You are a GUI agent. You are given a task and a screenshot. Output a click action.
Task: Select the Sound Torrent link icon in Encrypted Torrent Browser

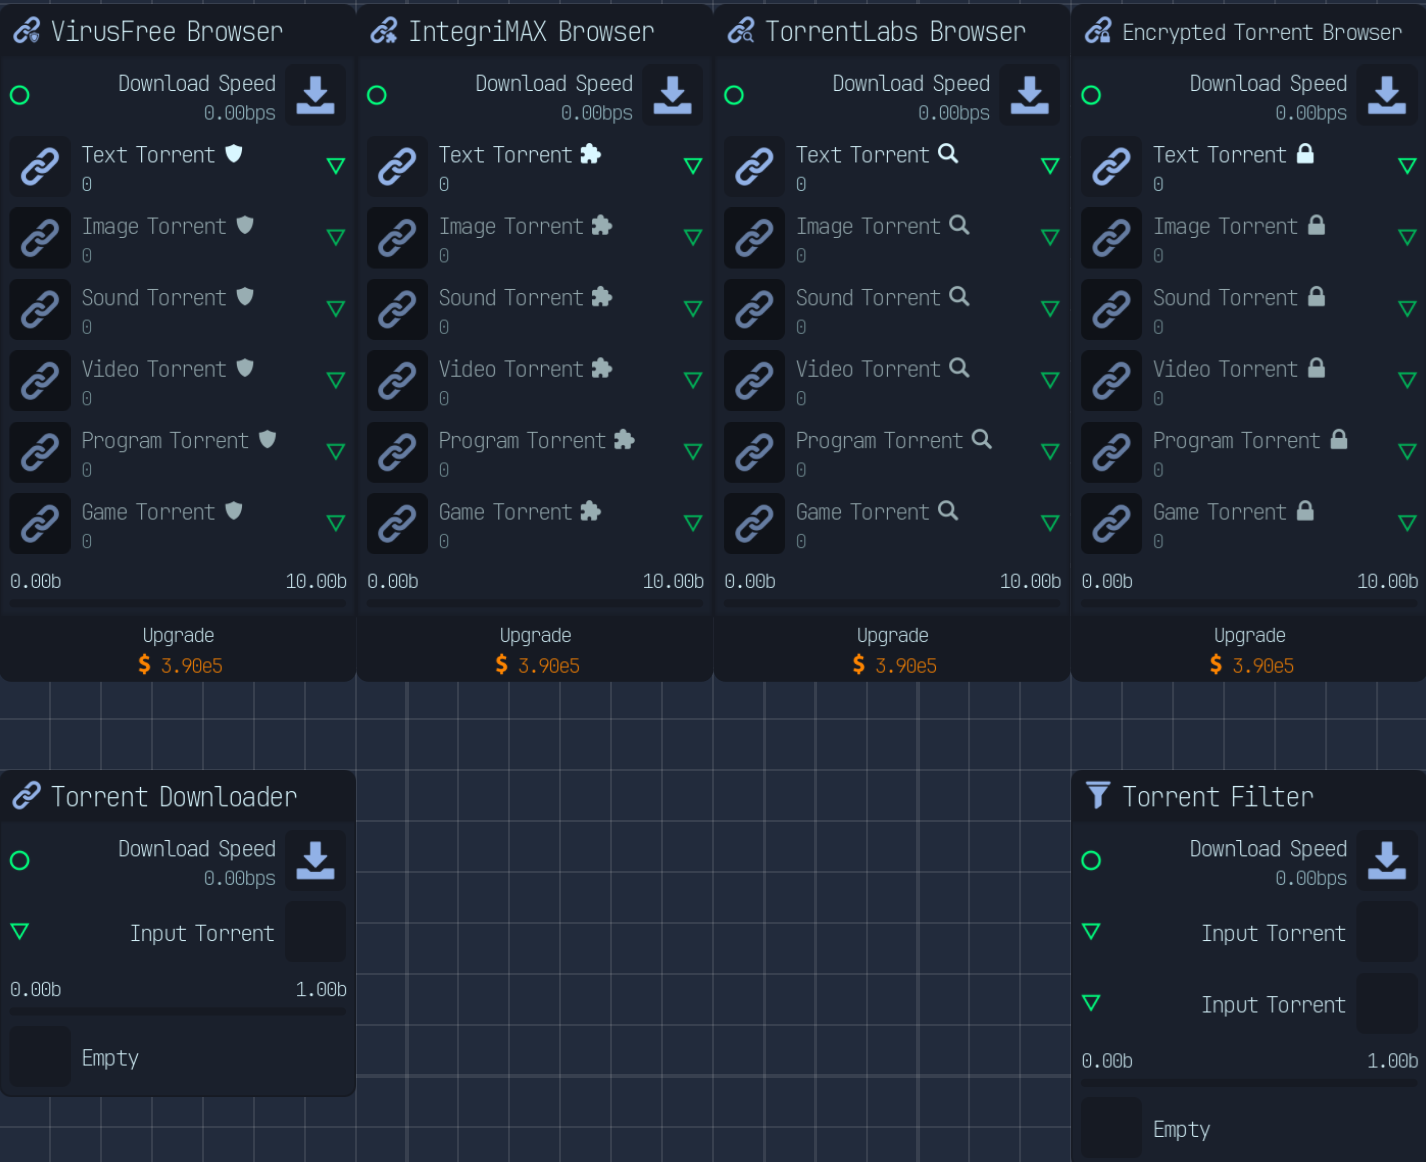(1111, 310)
